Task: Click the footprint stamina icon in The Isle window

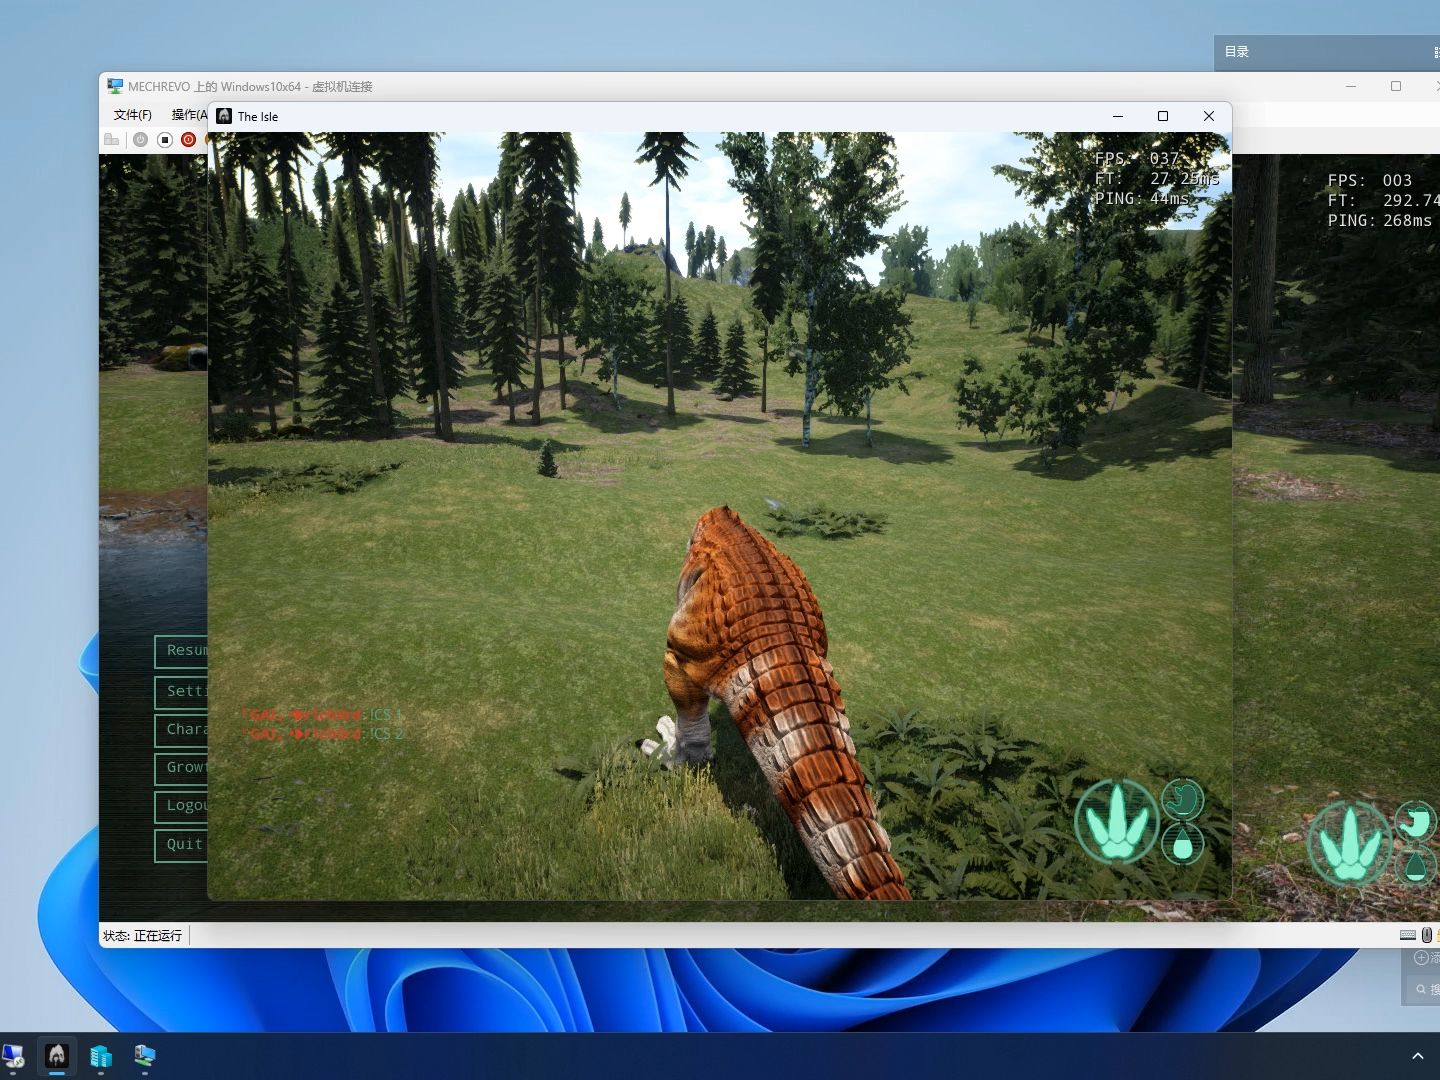Action: click(1117, 823)
